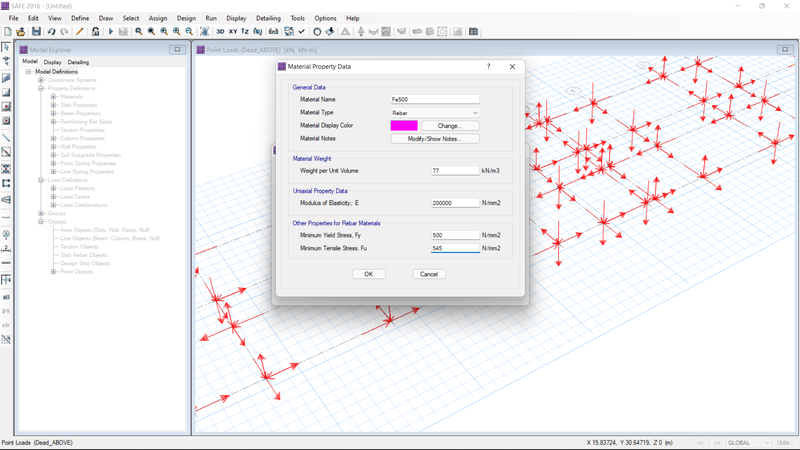The image size is (800, 450).
Task: Collapse the Property Definitions node
Action: coord(41,88)
